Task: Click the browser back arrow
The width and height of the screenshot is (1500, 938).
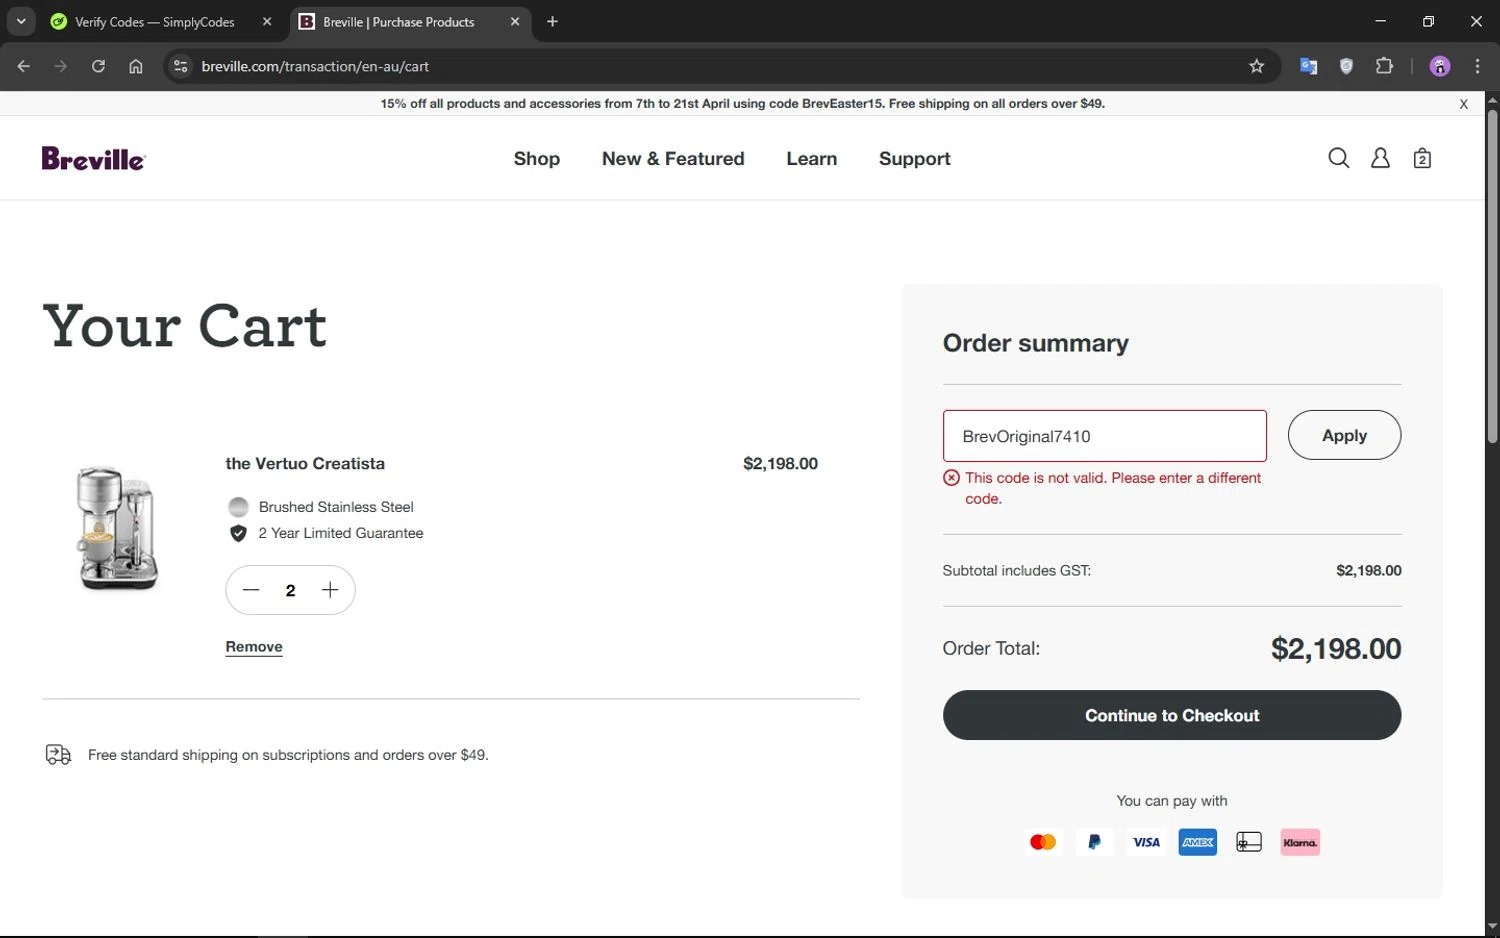Action: pos(24,66)
